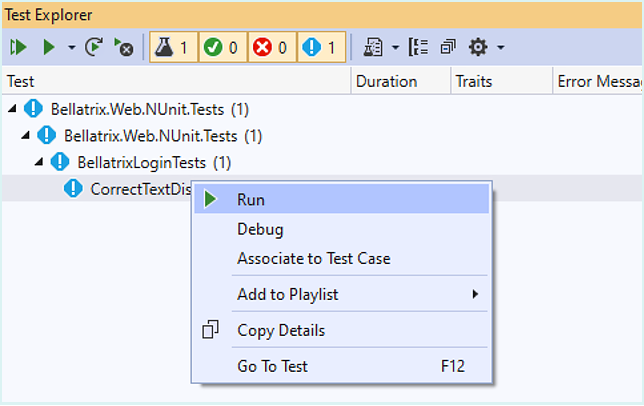Click Run Failed Tests icon
Image resolution: width=644 pixels, height=406 pixels.
[124, 47]
